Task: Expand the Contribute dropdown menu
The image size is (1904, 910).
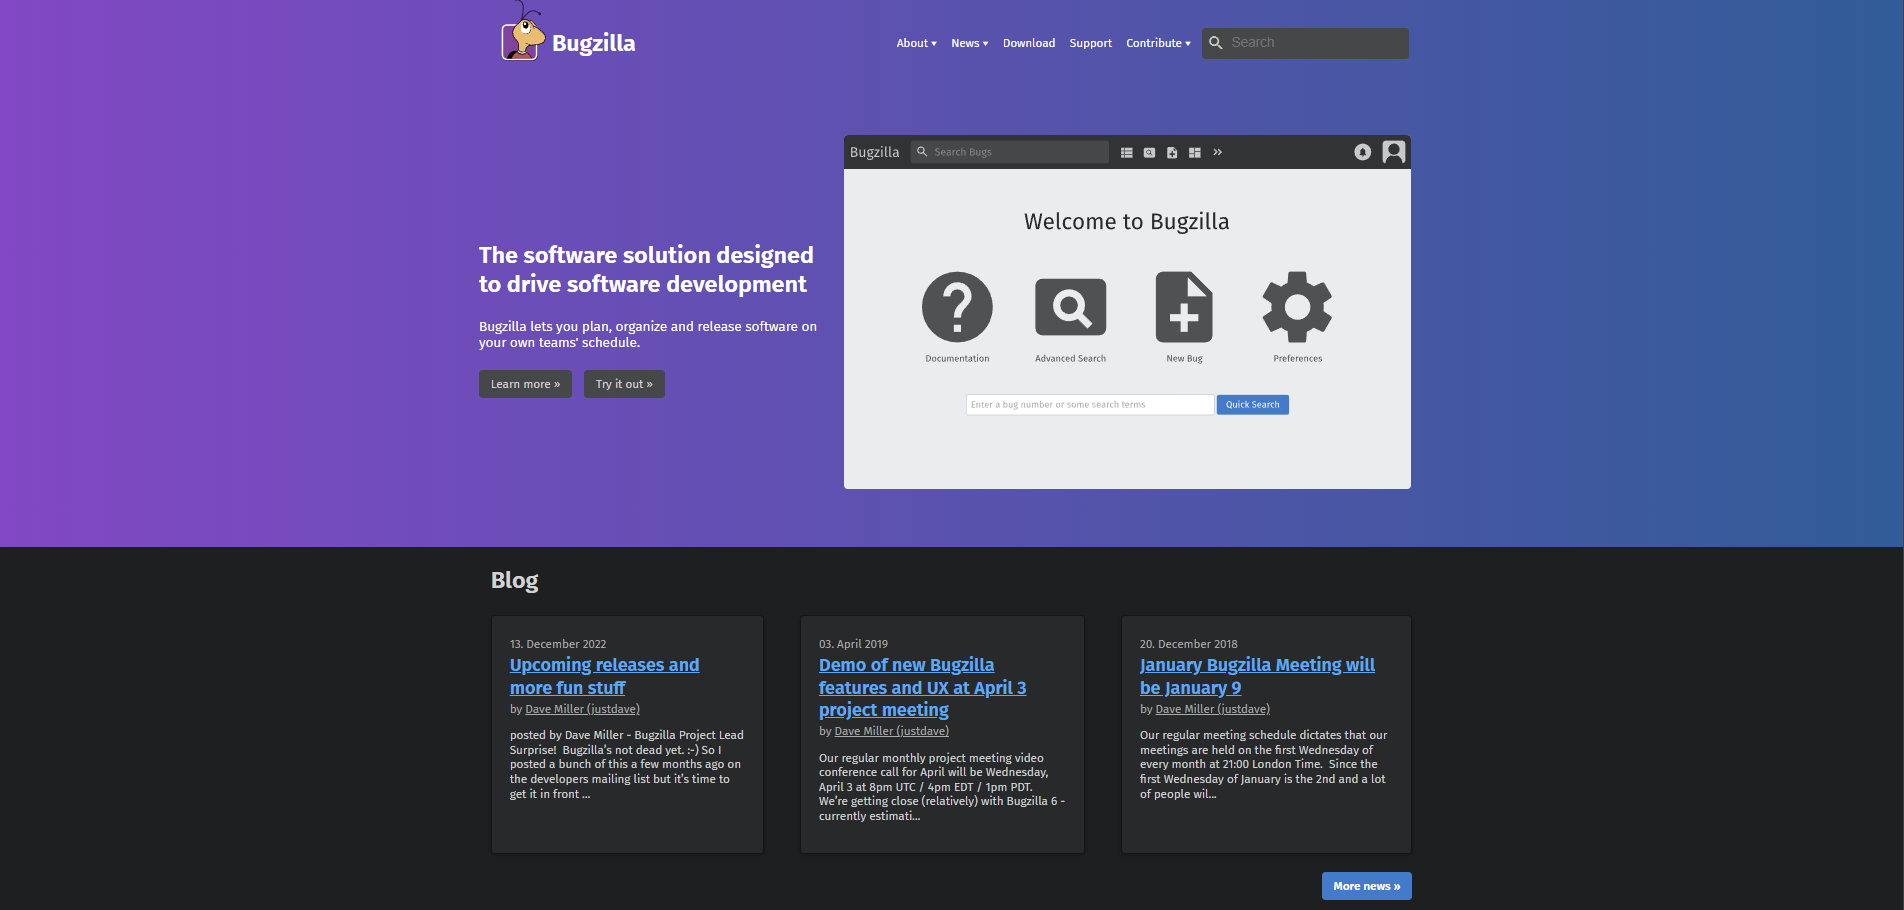Action: pyautogui.click(x=1158, y=43)
